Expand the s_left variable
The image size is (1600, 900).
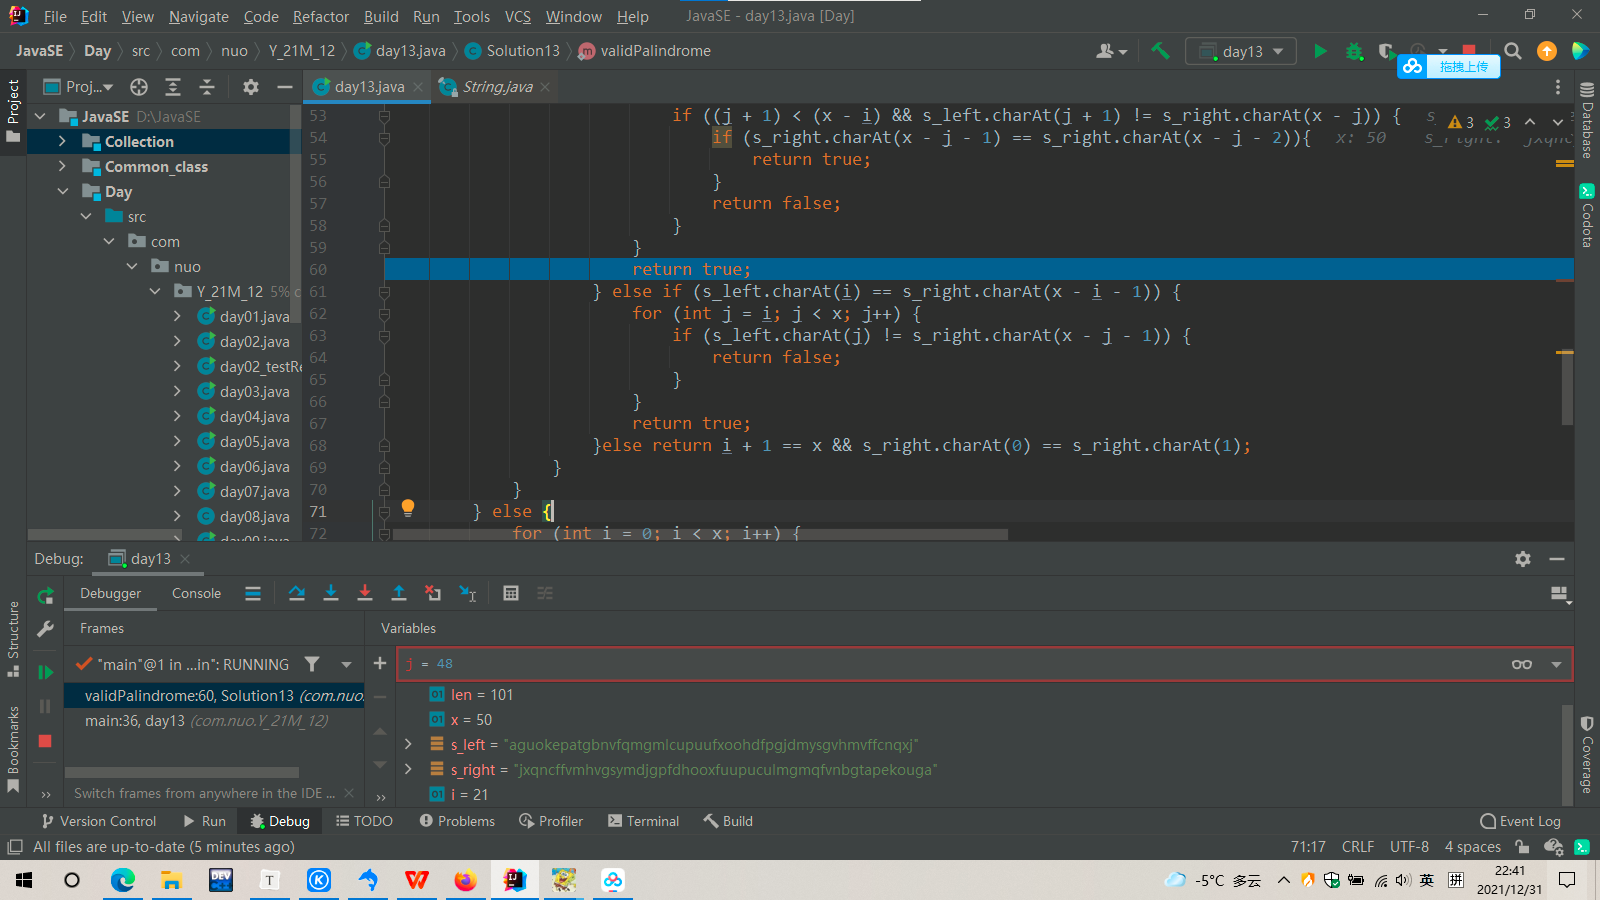click(408, 744)
